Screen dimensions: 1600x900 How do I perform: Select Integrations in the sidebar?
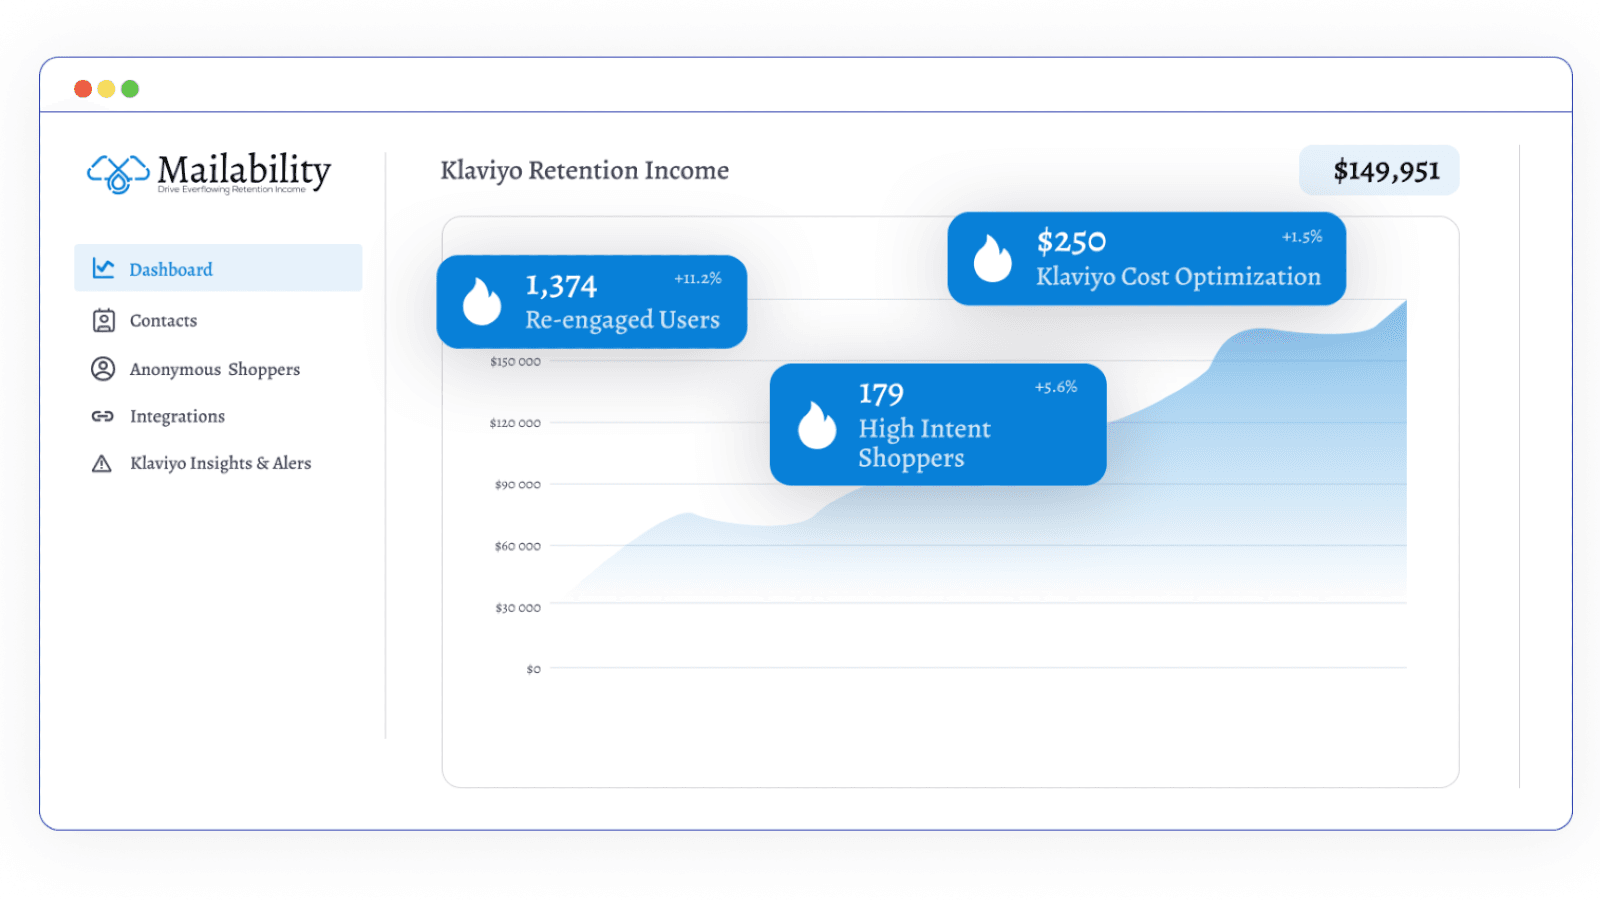pyautogui.click(x=177, y=417)
